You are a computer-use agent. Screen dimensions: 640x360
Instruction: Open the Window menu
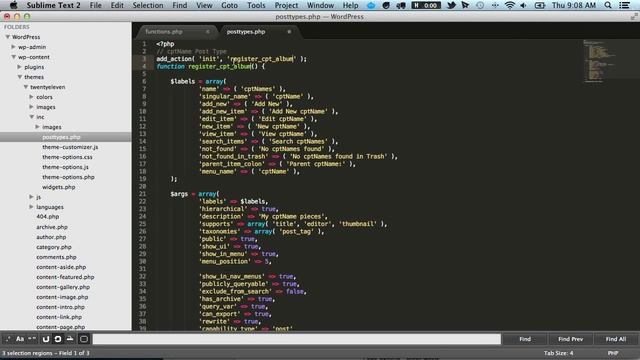[x=320, y=5]
